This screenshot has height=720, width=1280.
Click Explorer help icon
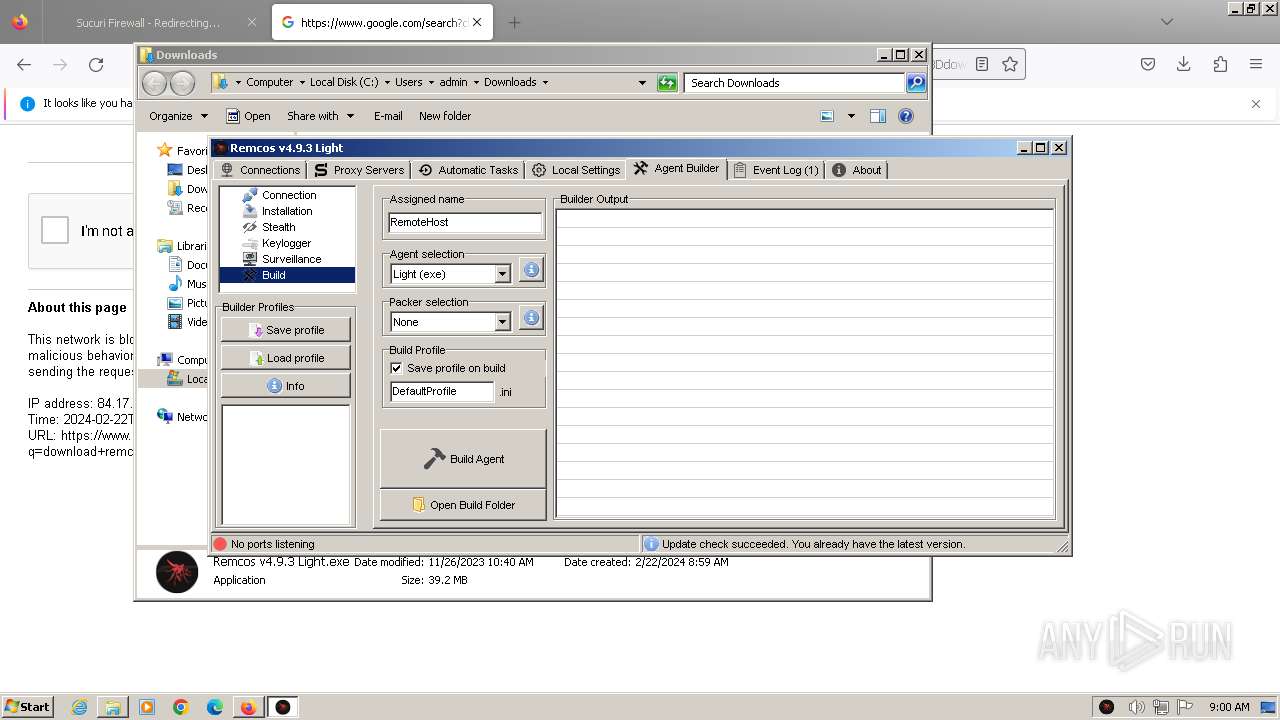click(x=906, y=116)
